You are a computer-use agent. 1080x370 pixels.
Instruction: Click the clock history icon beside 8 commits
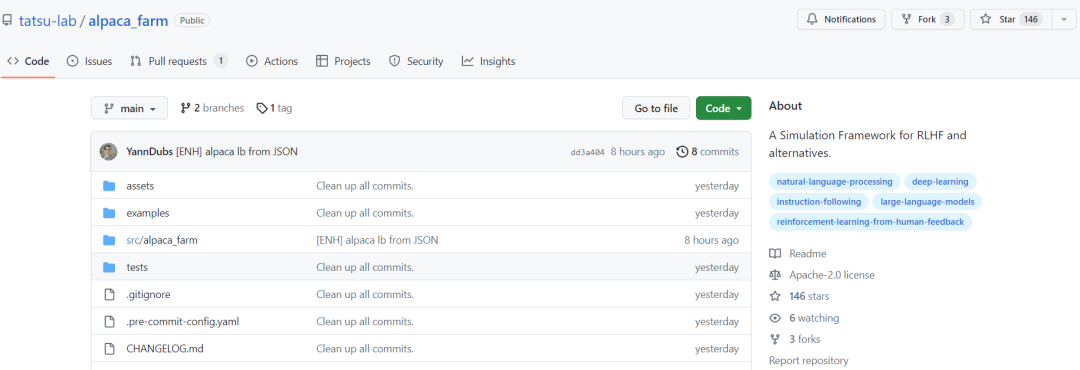pos(683,152)
